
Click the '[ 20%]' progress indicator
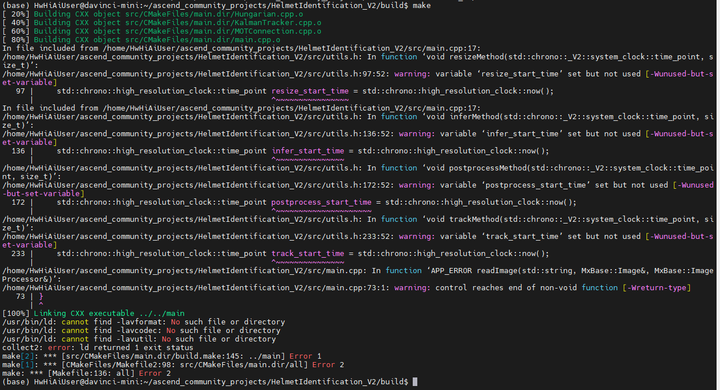click(x=16, y=14)
